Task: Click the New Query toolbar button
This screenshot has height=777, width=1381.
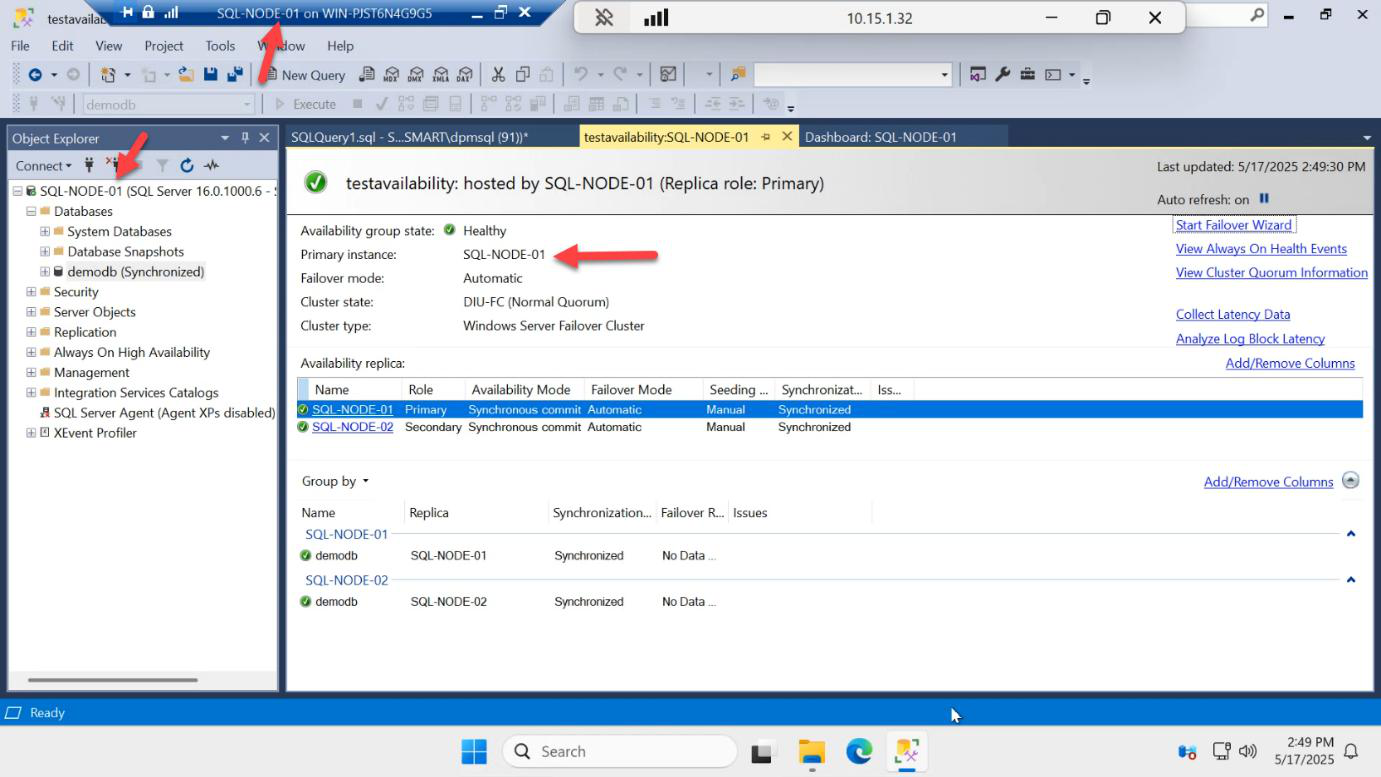Action: coord(305,75)
